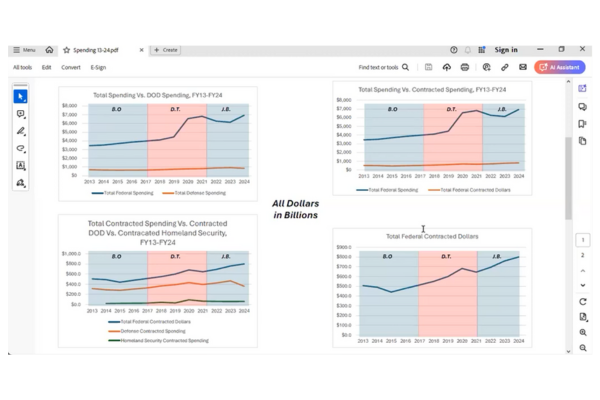The width and height of the screenshot is (600, 400).
Task: Send the file by email icon
Action: pos(523,68)
